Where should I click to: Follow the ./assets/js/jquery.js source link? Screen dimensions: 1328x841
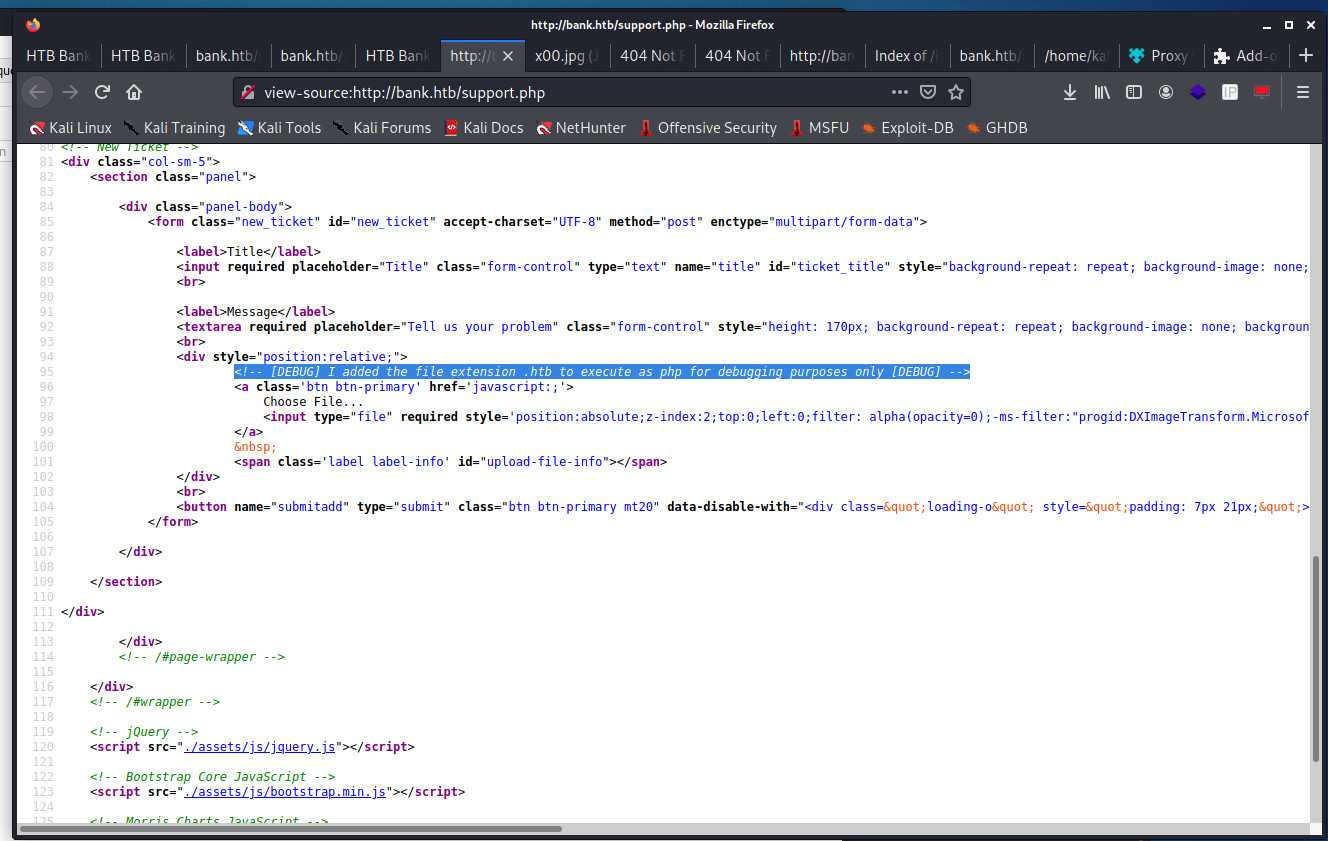[x=260, y=747]
